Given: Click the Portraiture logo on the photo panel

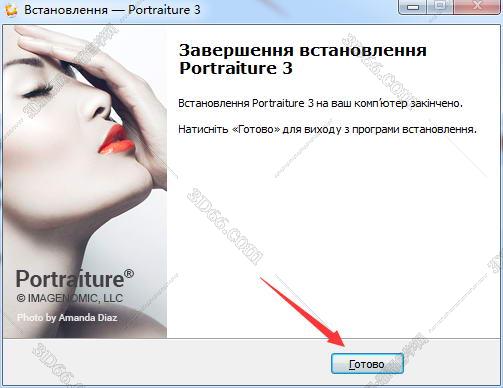Looking at the screenshot, I should [x=75, y=279].
